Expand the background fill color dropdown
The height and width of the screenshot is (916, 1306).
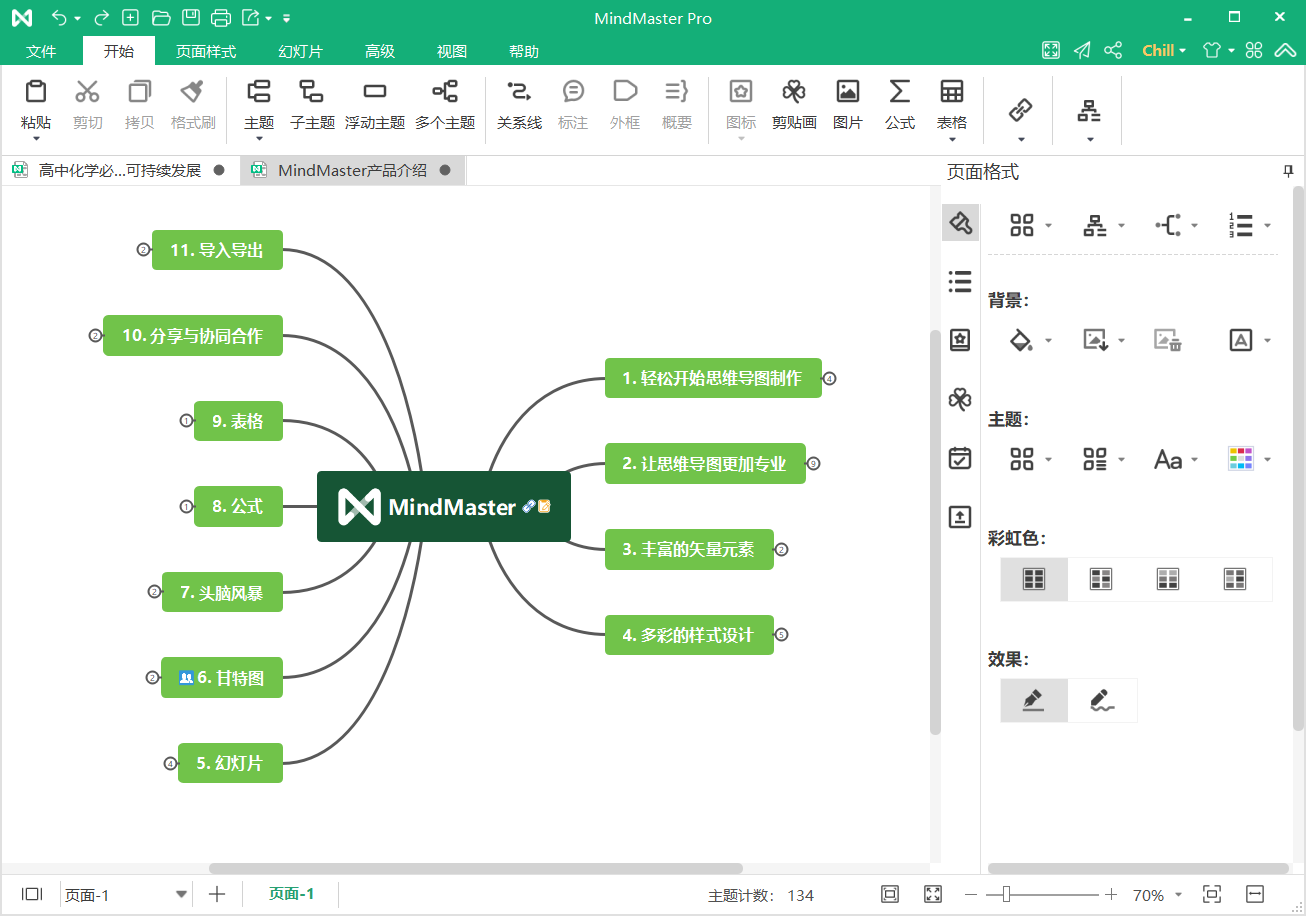(1048, 341)
